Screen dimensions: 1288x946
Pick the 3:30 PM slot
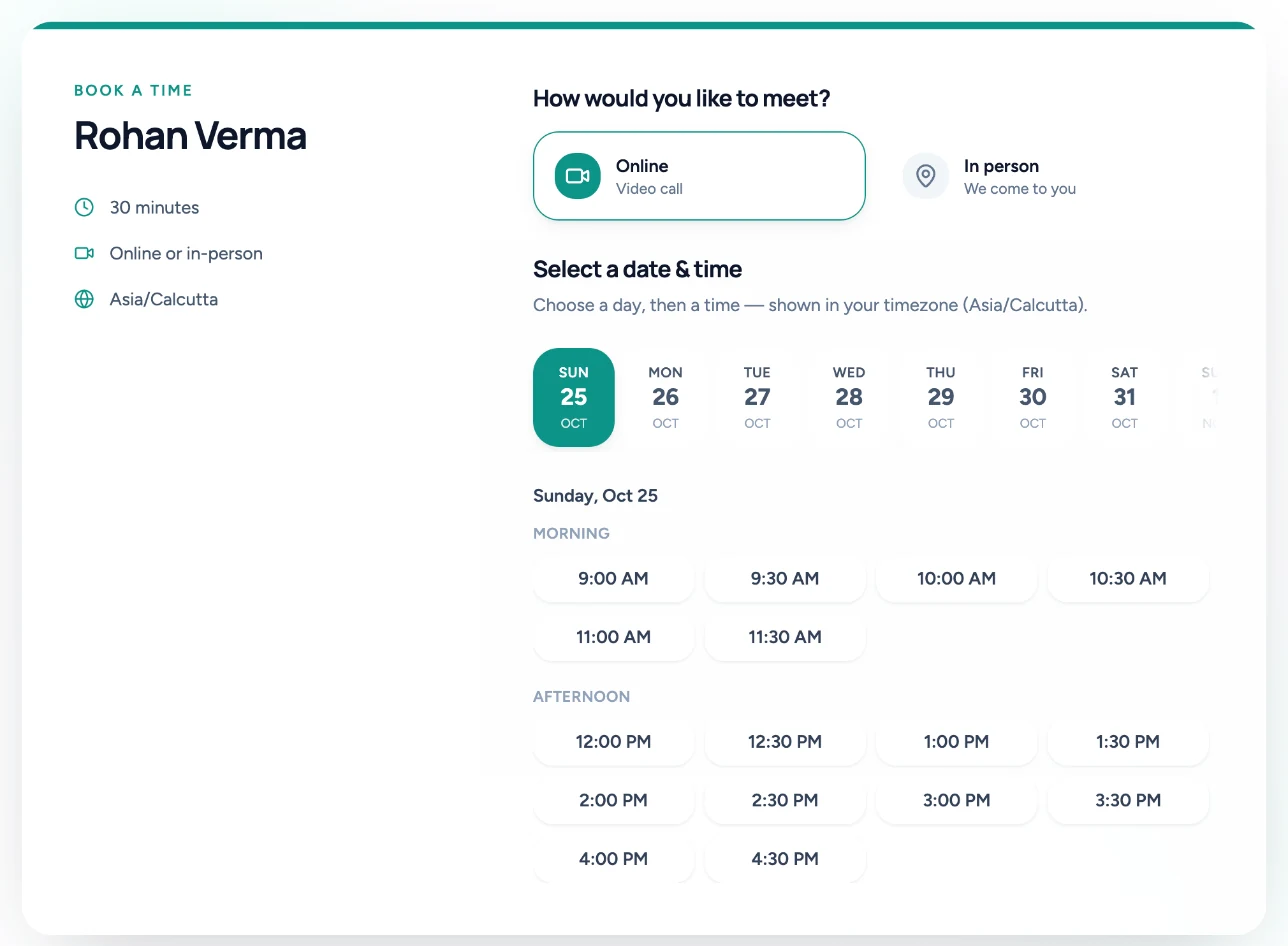pyautogui.click(x=1128, y=800)
